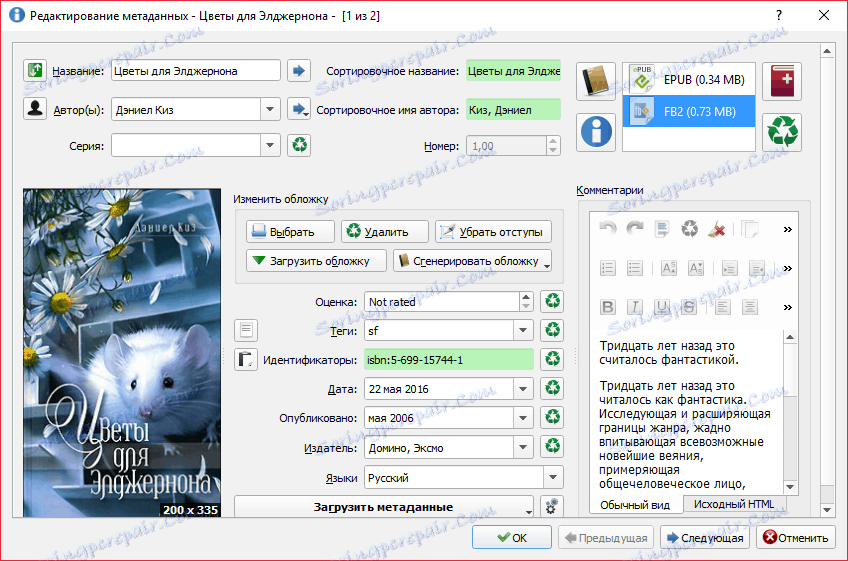Click the increase indent icon
The image size is (848, 561).
(x=730, y=268)
